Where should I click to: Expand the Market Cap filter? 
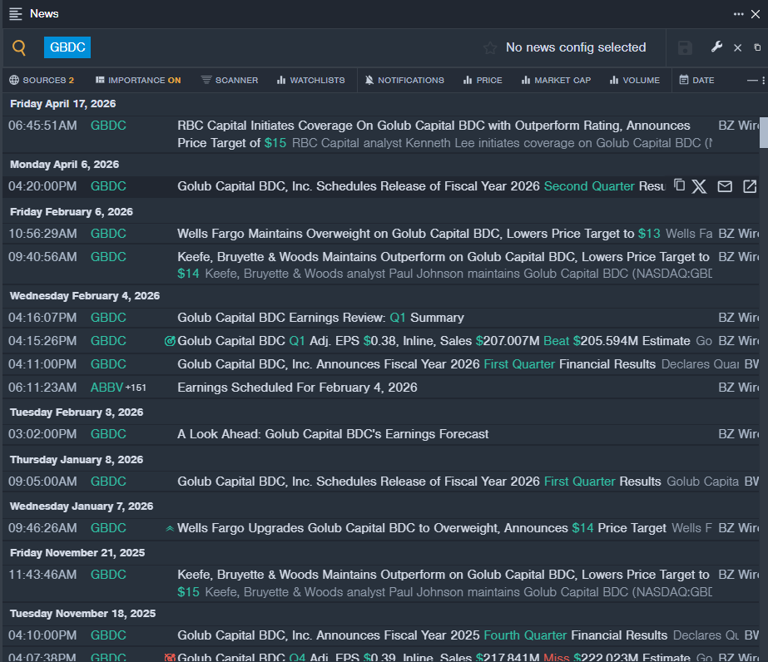coord(555,80)
